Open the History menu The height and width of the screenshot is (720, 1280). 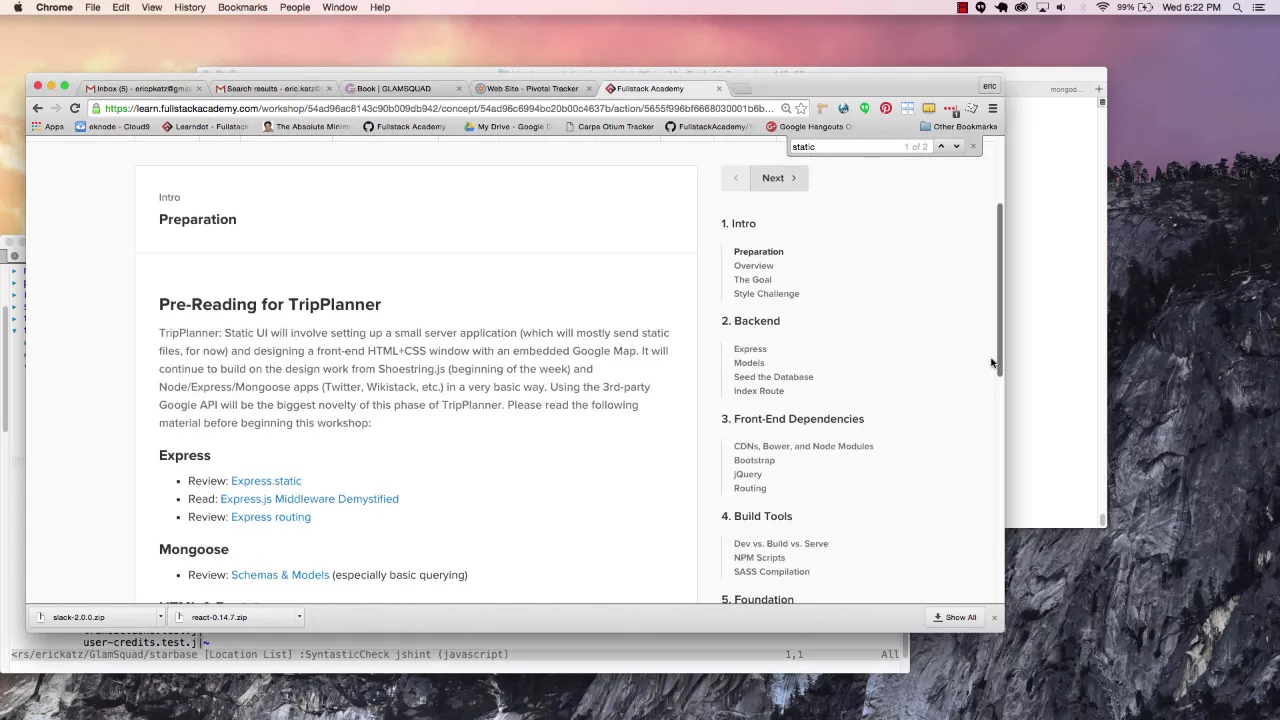coord(189,7)
